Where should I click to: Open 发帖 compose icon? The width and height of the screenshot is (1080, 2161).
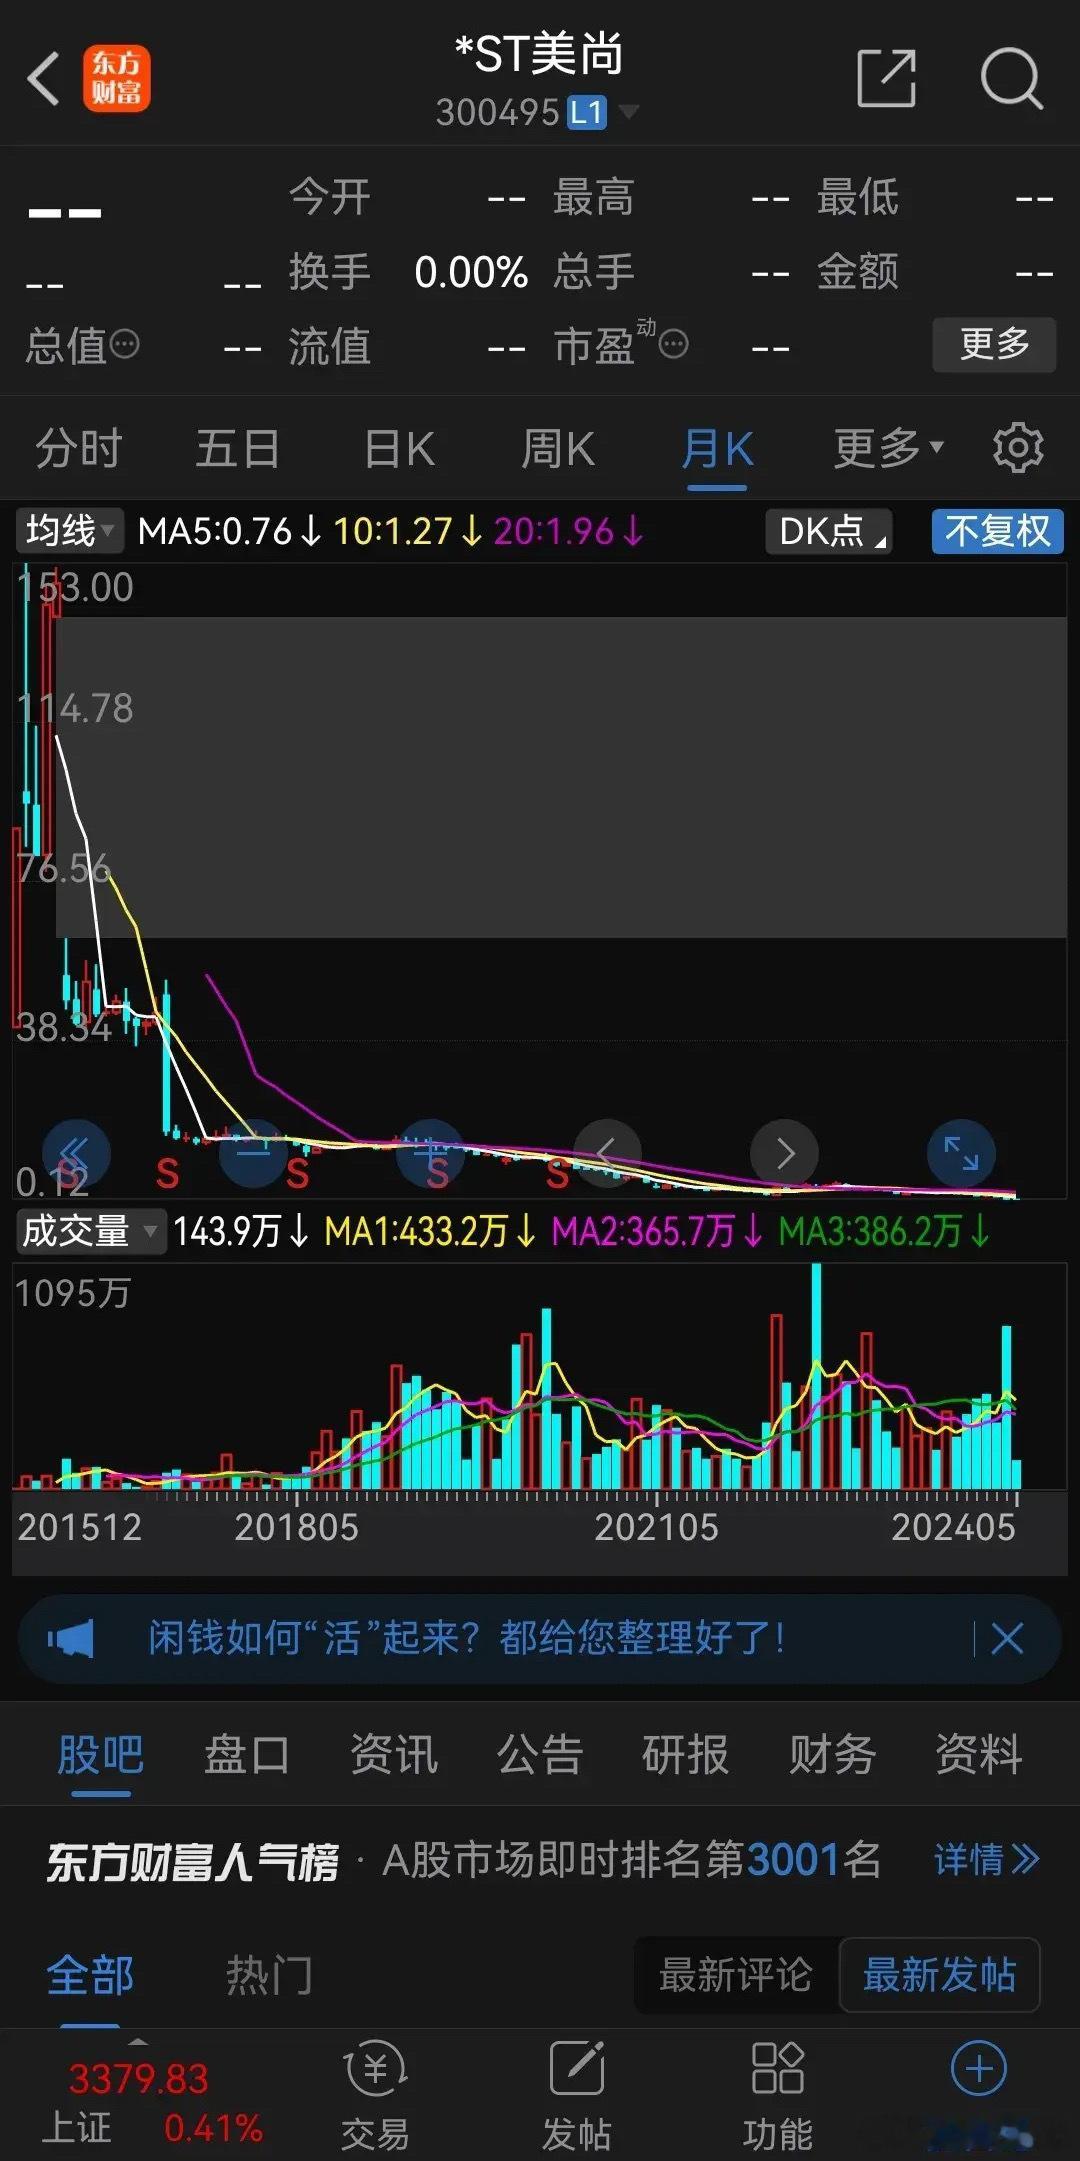(577, 2094)
